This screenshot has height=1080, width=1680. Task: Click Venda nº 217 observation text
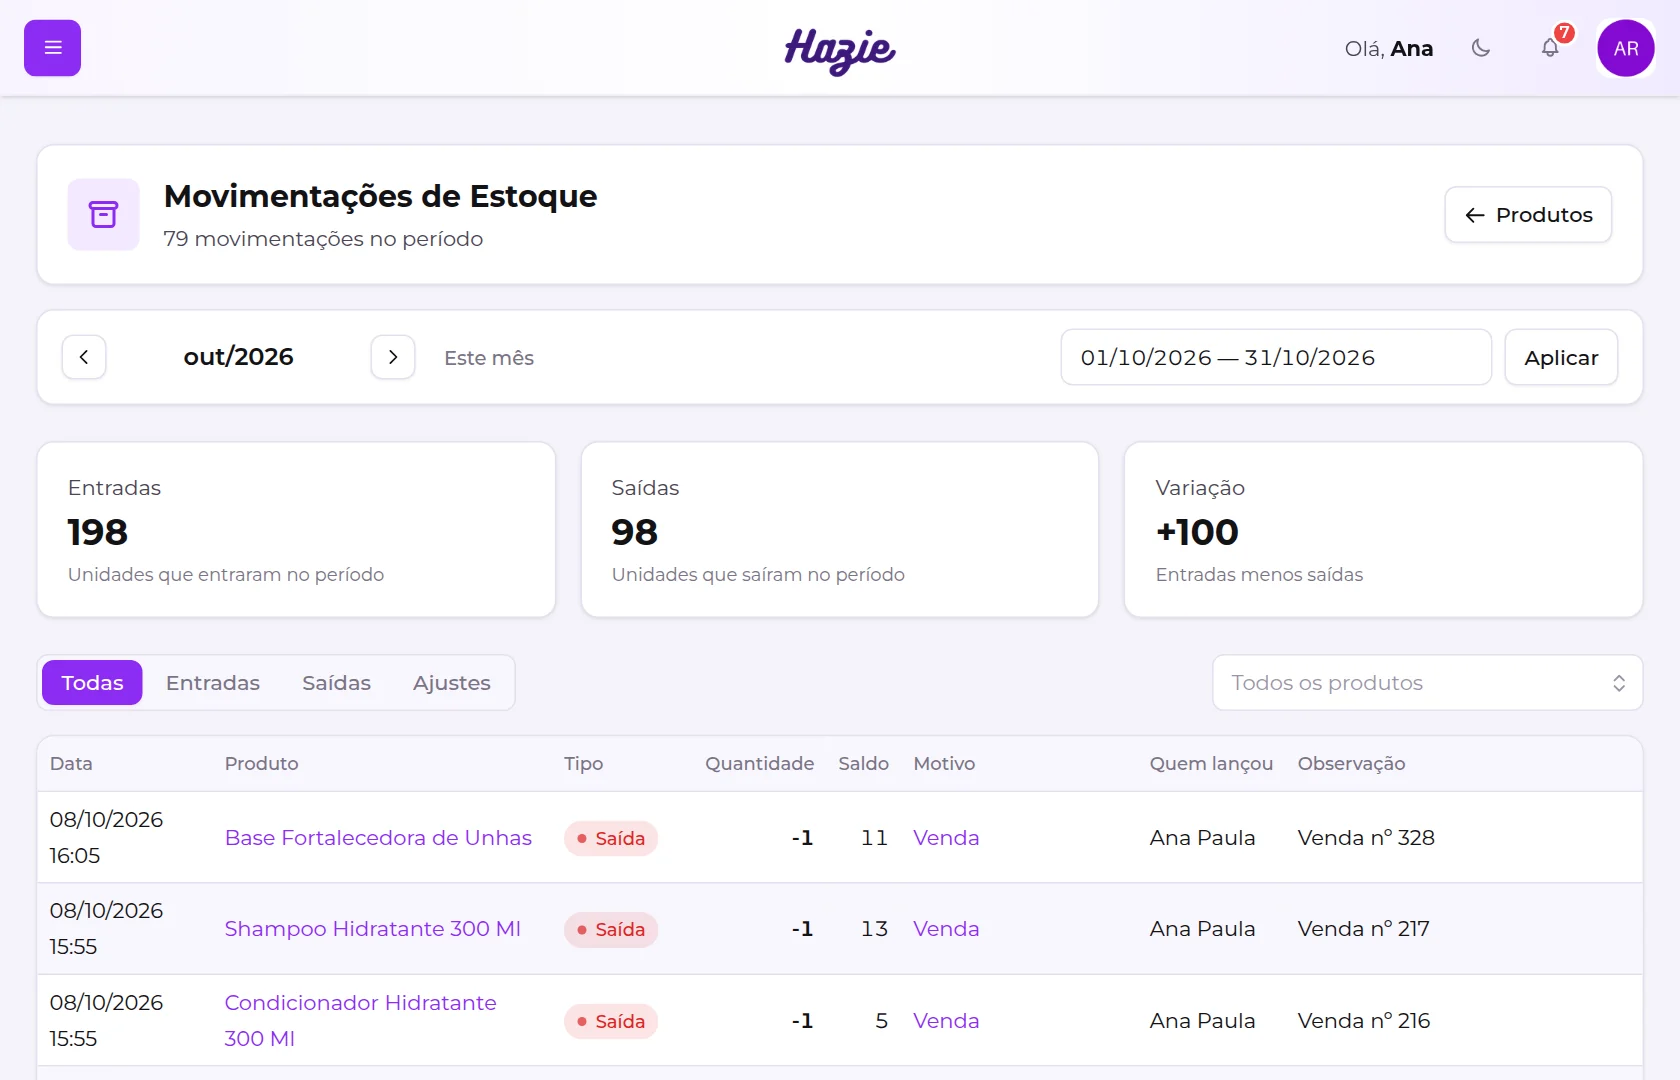pos(1364,929)
